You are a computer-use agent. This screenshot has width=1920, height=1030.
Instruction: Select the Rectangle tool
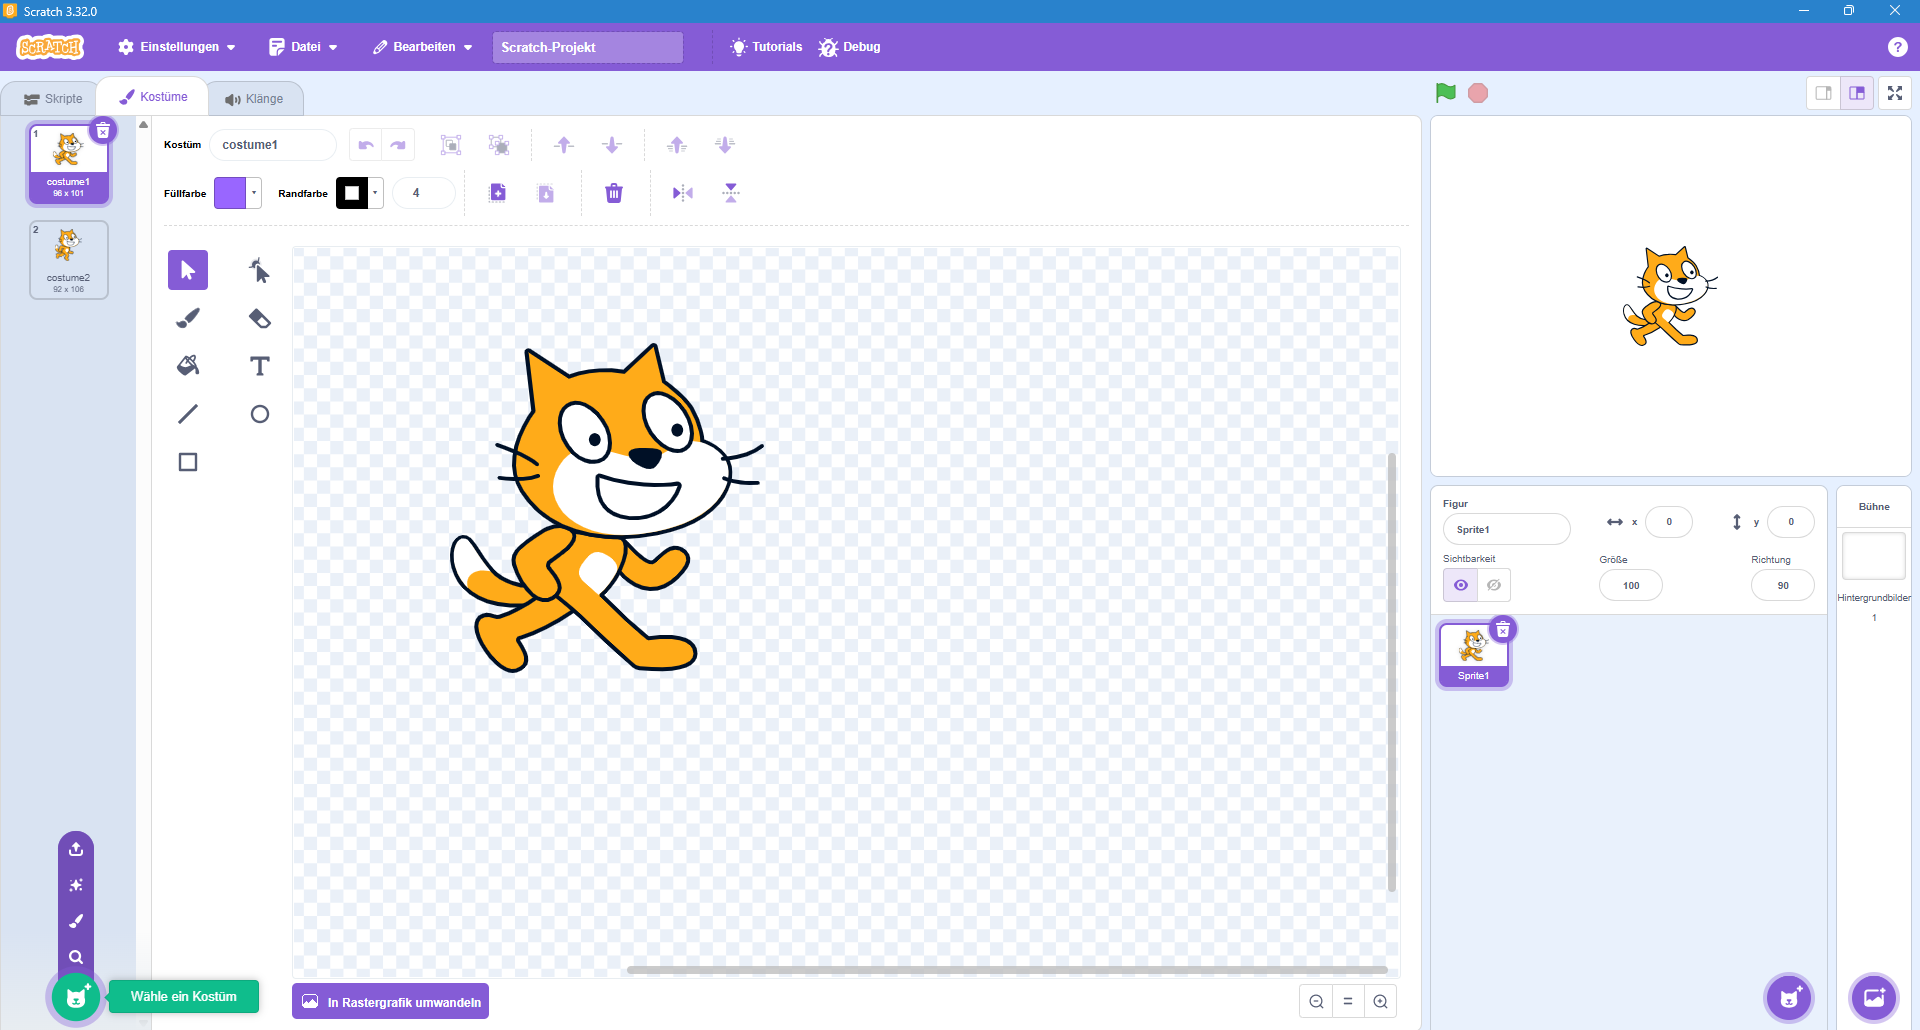tap(188, 462)
